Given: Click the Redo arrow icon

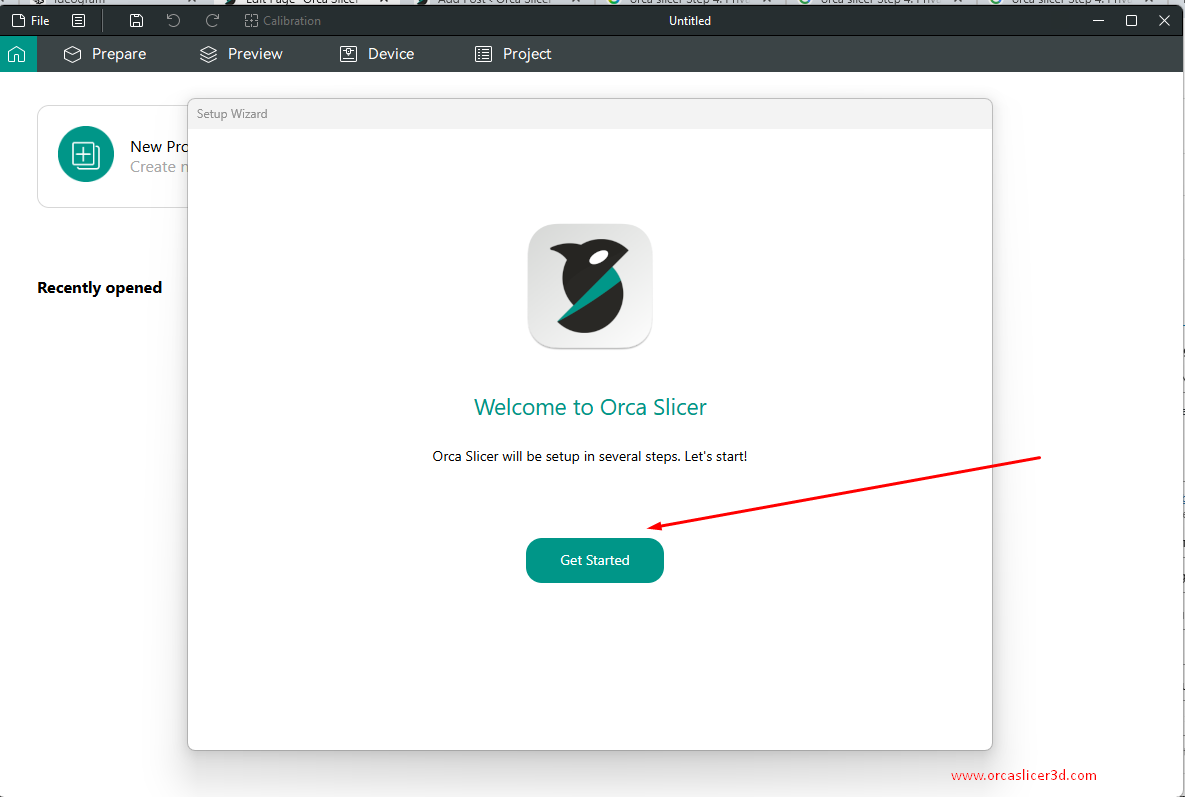Looking at the screenshot, I should [212, 21].
